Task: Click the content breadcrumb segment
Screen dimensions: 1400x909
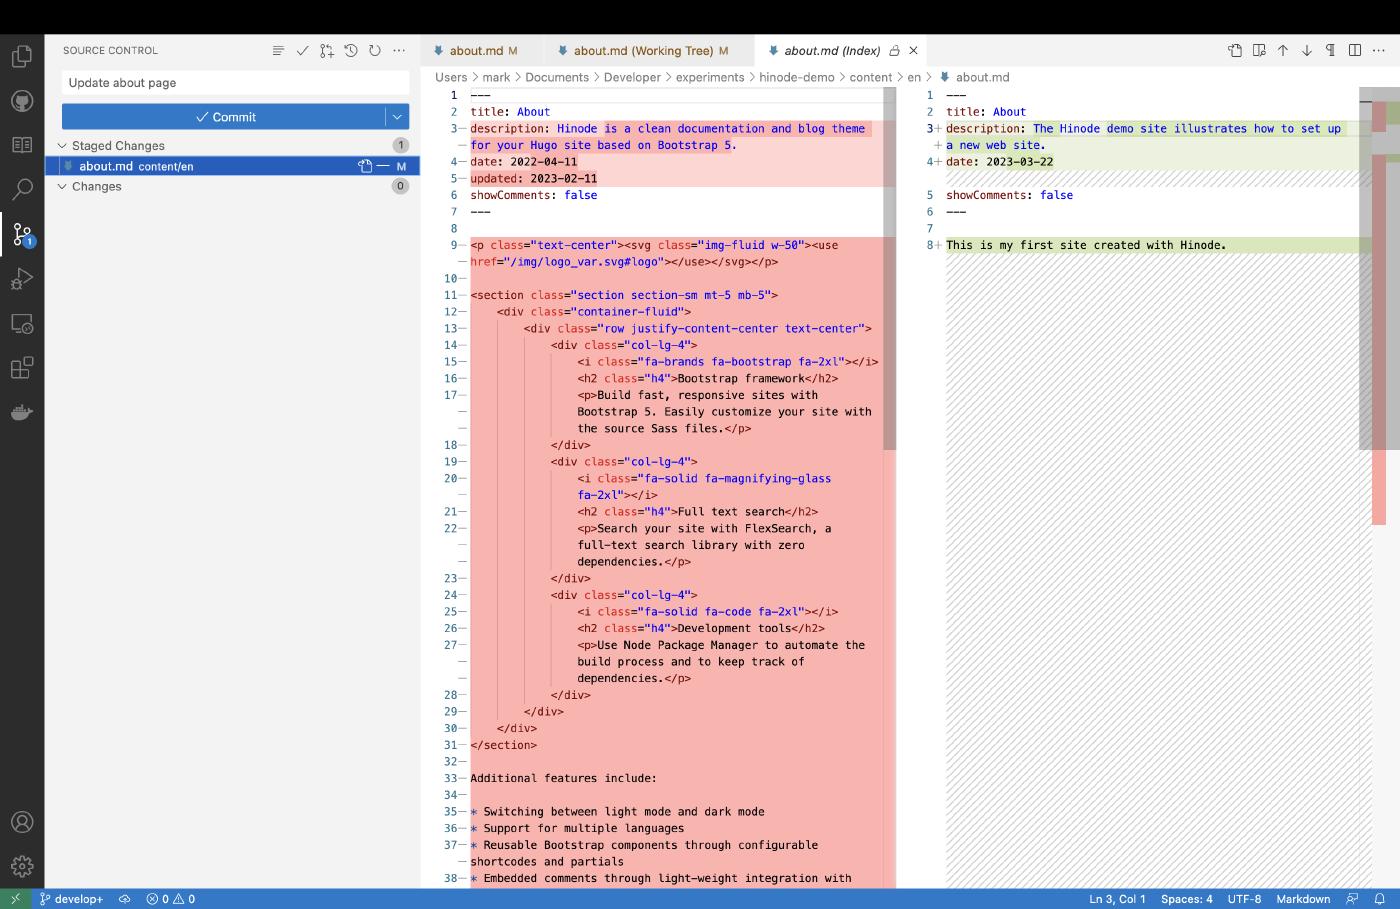Action: (x=870, y=77)
